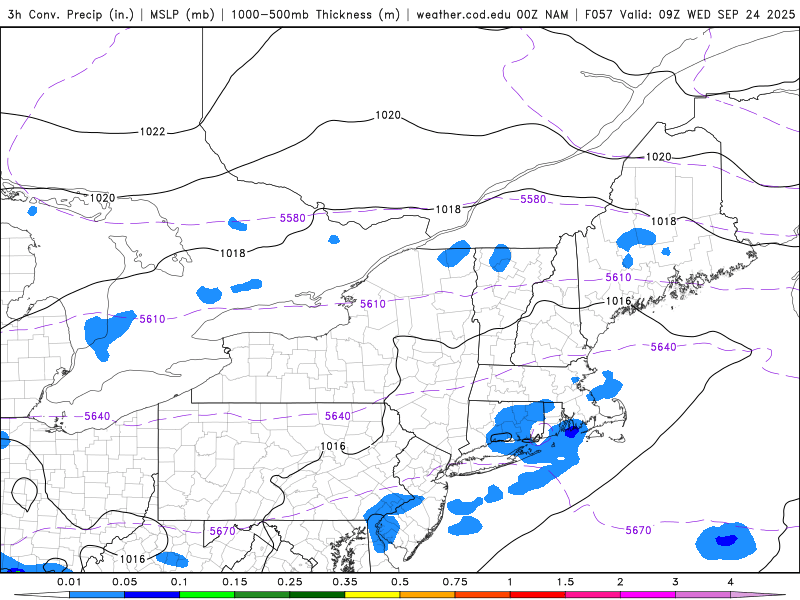The image size is (800, 600).
Task: Click the '5580' thickness label in Quebec
Action: click(533, 199)
